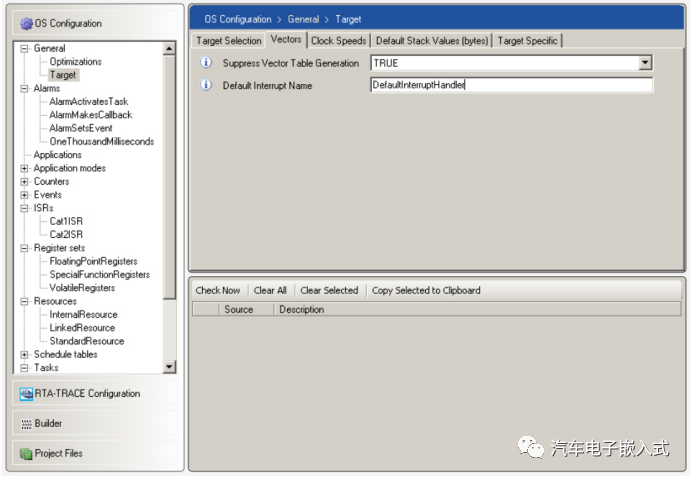This screenshot has height=479, width=692.
Task: Click General in the breadcrumb
Action: point(303,19)
